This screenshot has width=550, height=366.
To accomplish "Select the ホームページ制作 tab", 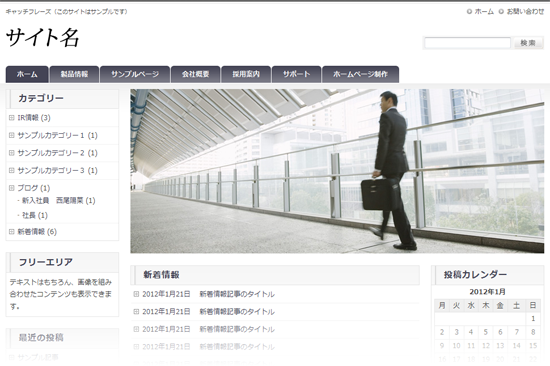I will [361, 74].
